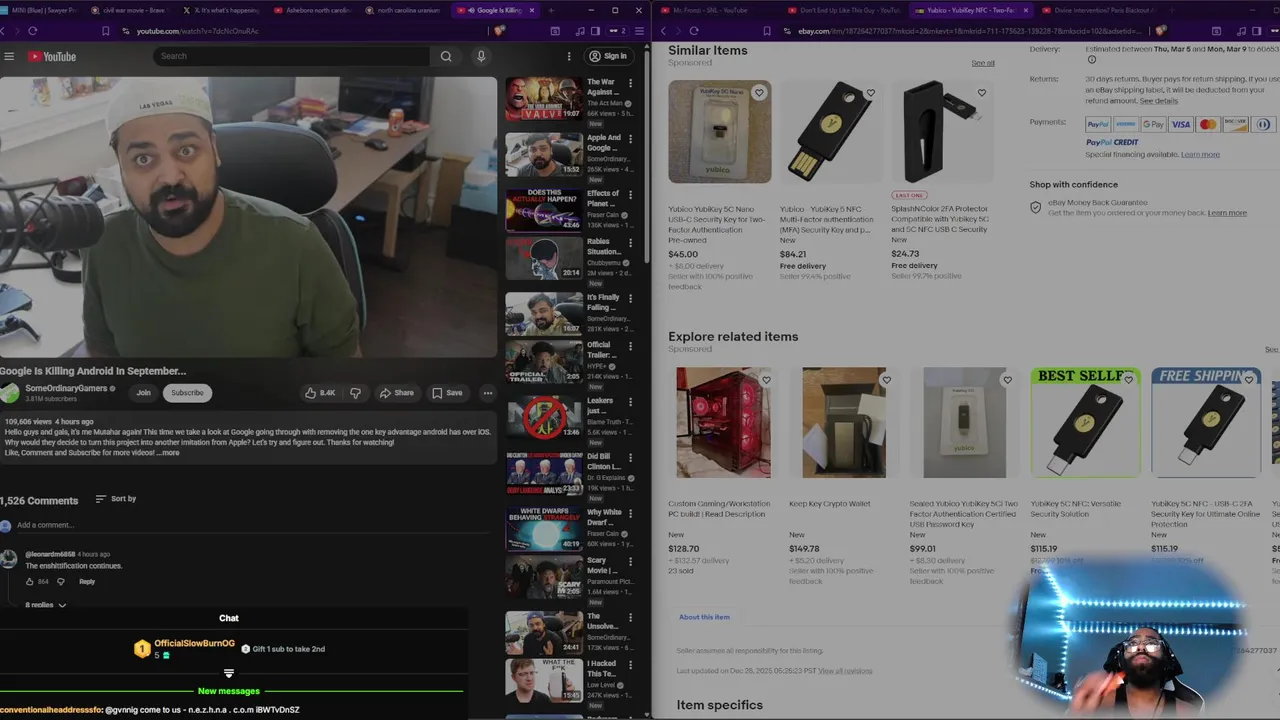Open the Brave VPN icon showing 2

coord(617,31)
